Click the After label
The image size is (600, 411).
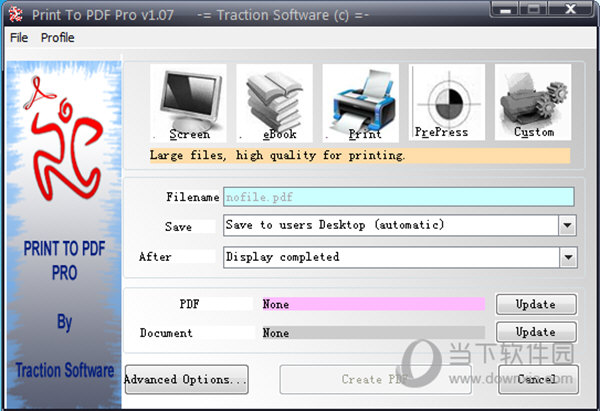tap(155, 256)
